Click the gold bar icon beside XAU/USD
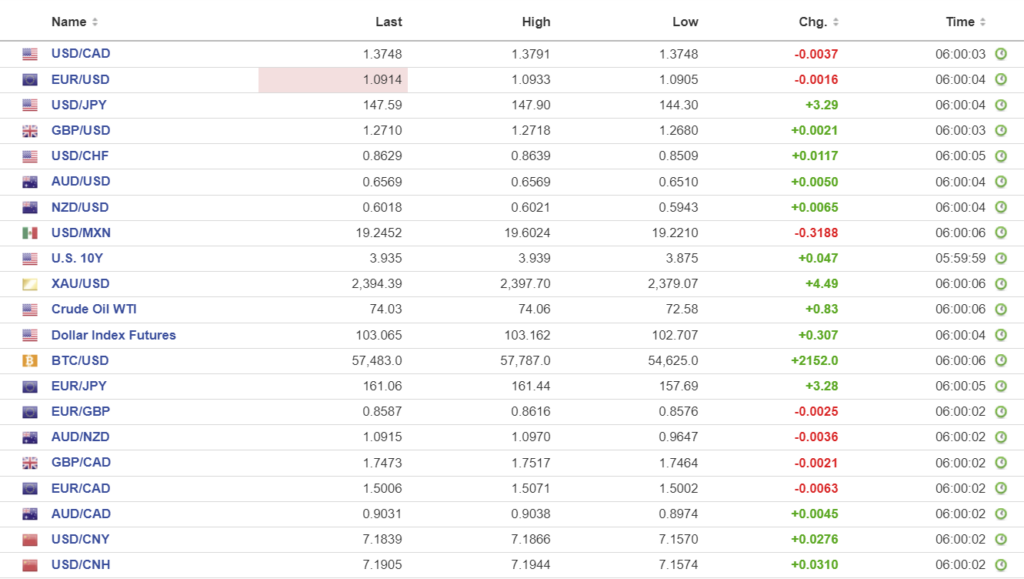The image size is (1024, 579). (x=30, y=284)
